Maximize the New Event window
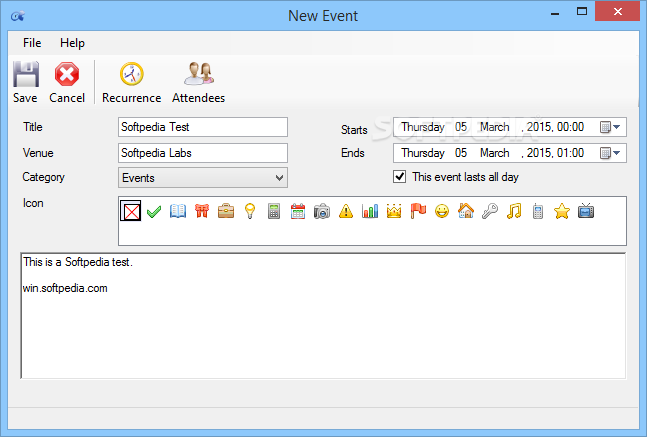This screenshot has height=437, width=647. (582, 12)
